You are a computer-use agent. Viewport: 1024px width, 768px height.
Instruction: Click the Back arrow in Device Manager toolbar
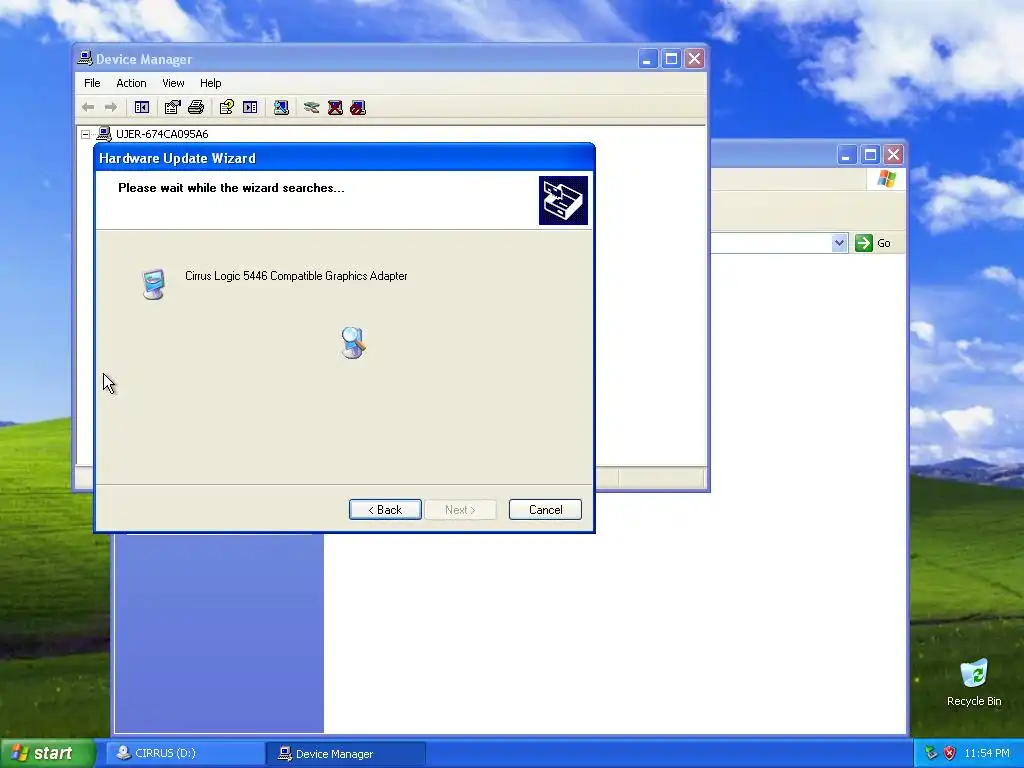point(88,107)
